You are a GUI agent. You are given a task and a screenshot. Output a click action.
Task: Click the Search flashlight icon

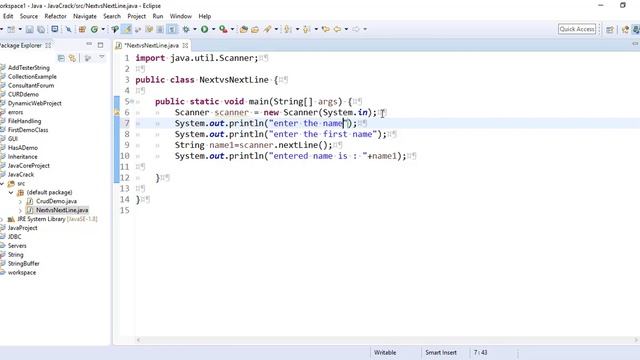pyautogui.click(x=267, y=29)
